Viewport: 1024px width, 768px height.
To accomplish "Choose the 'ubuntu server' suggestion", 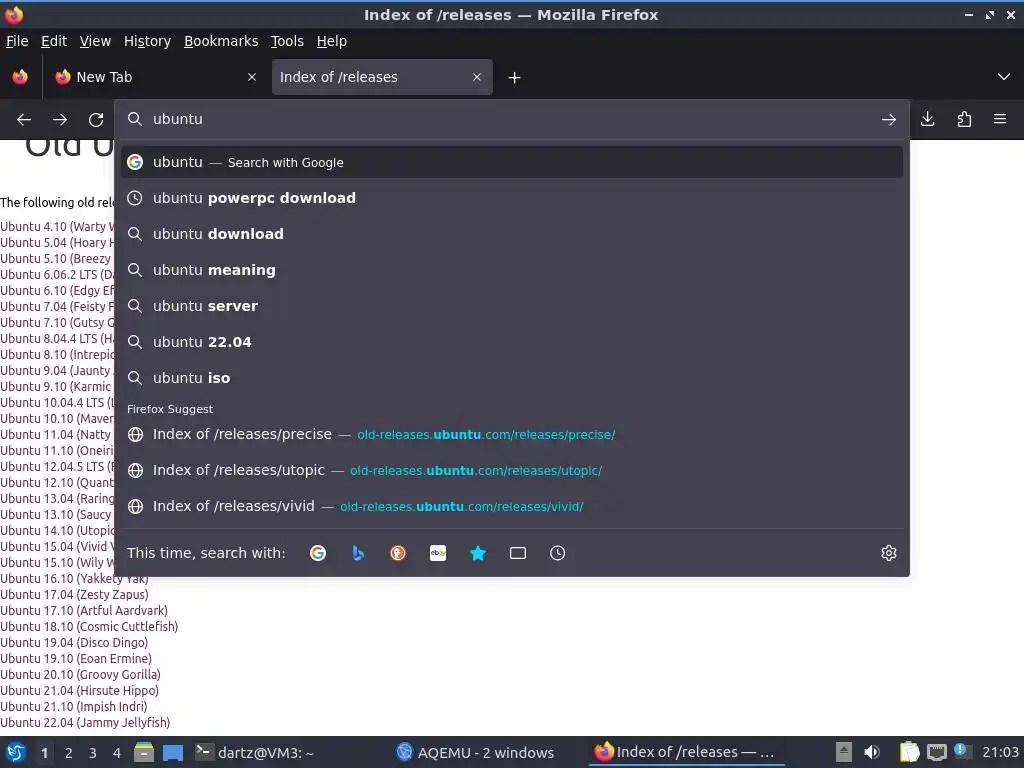I will coord(512,306).
